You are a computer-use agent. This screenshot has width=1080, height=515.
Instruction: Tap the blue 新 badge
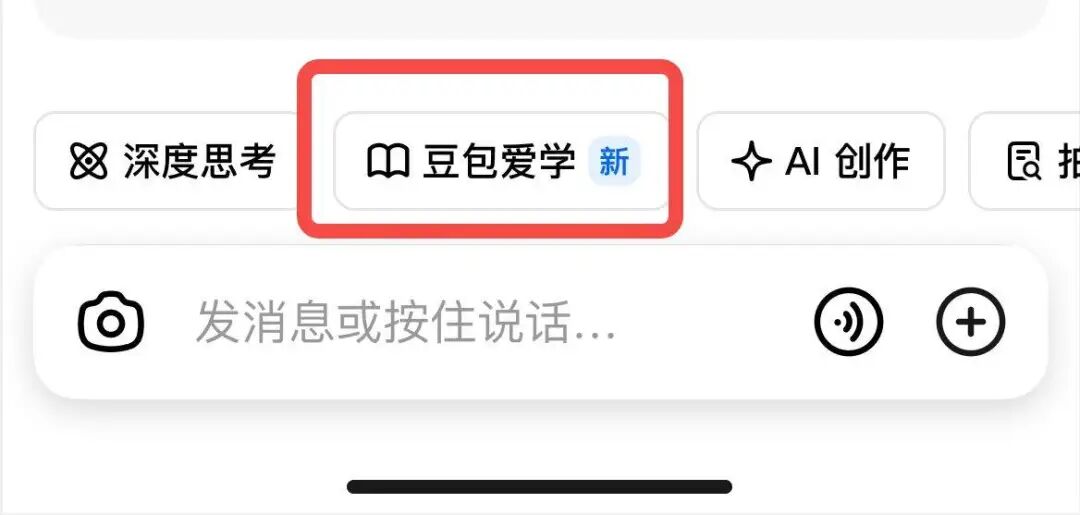[614, 162]
